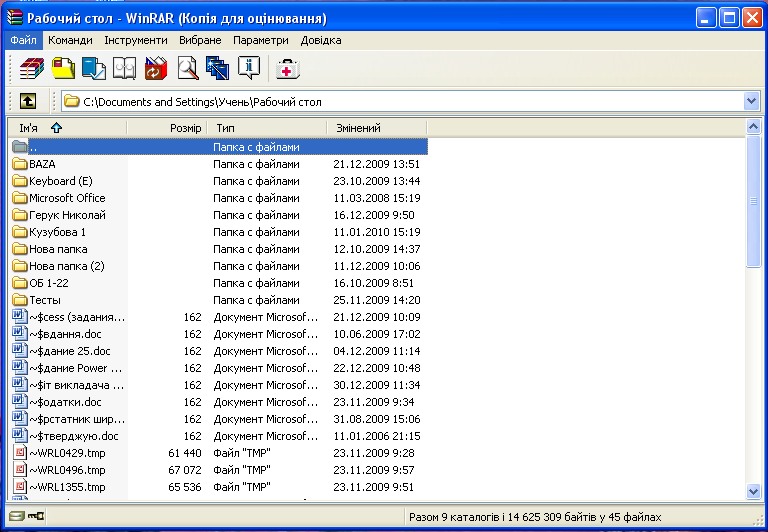This screenshot has height=532, width=768.
Task: Select the Keyboard (E) folder icon
Action: point(20,181)
